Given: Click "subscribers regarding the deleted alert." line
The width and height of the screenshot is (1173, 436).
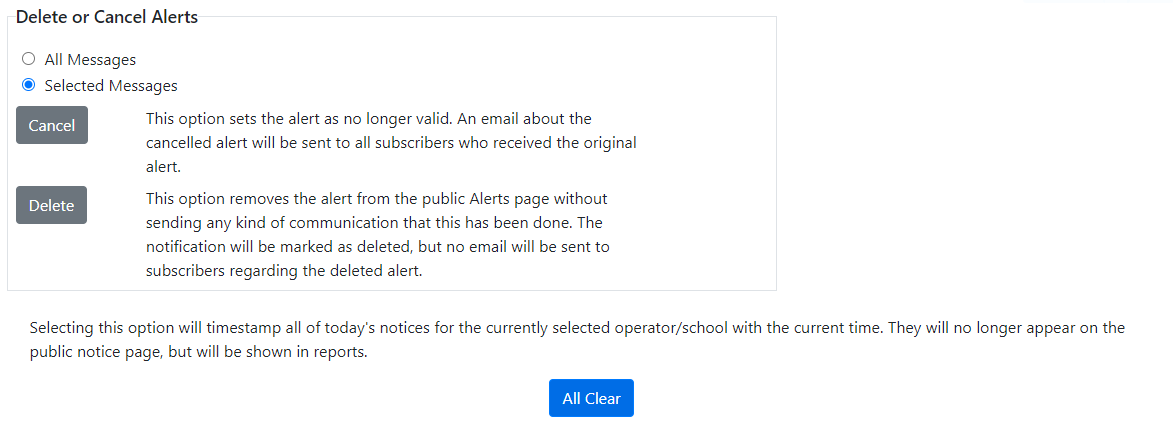Looking at the screenshot, I should click(x=284, y=270).
